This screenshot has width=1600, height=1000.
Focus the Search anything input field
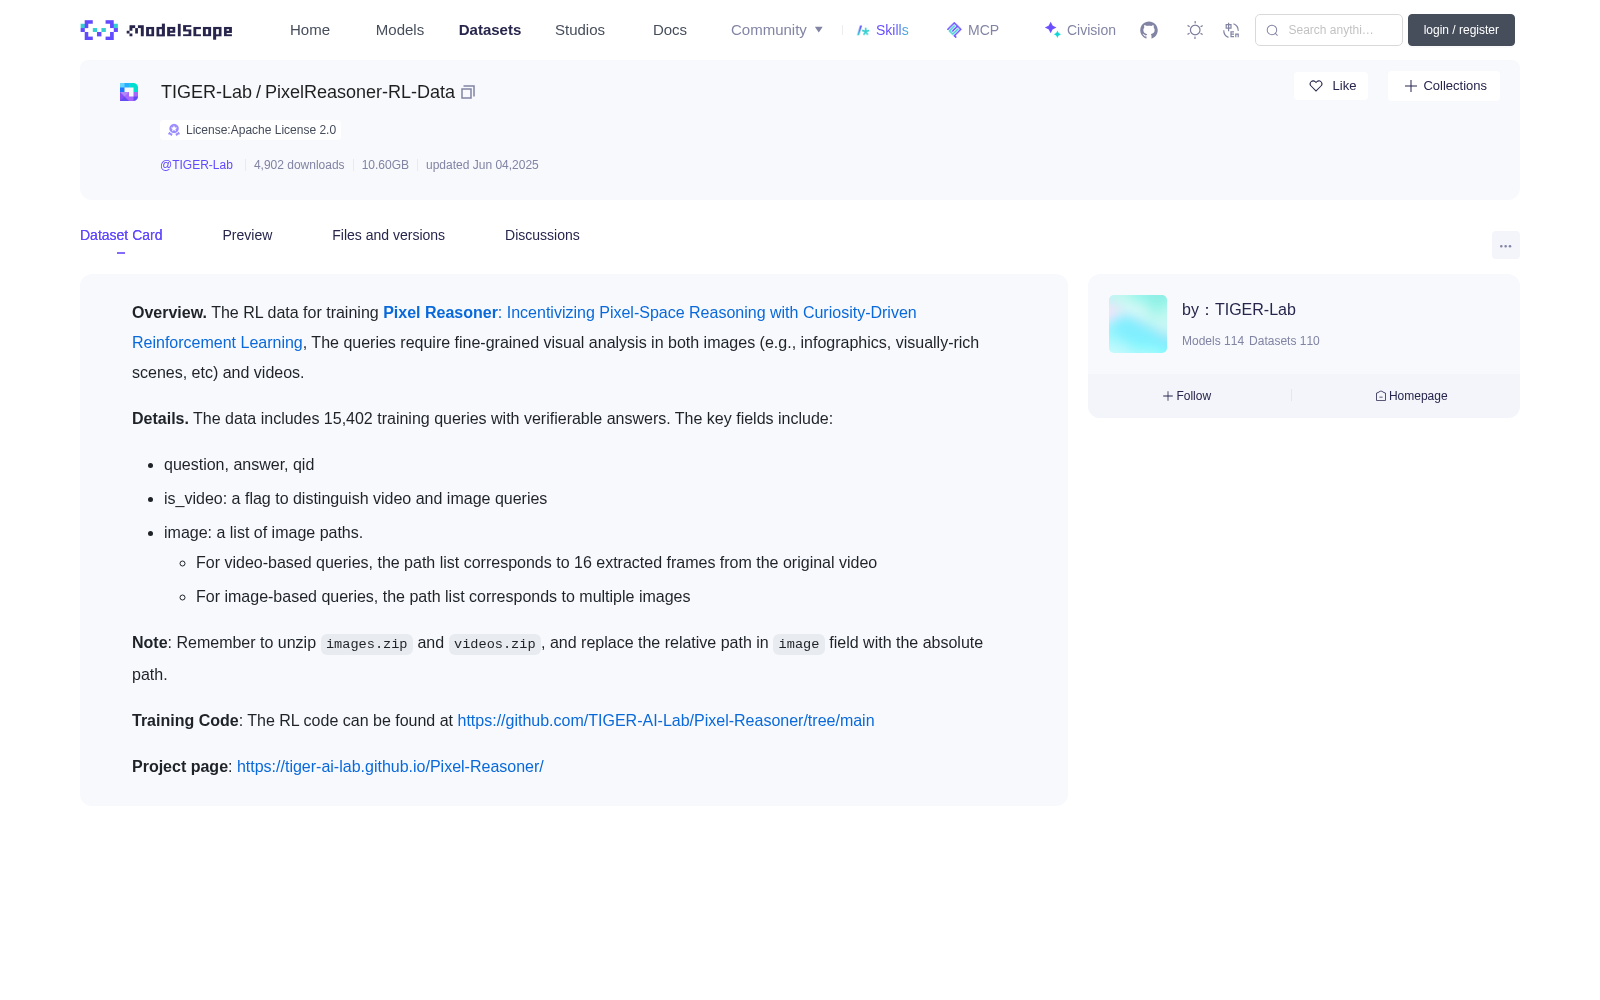click(x=1329, y=30)
